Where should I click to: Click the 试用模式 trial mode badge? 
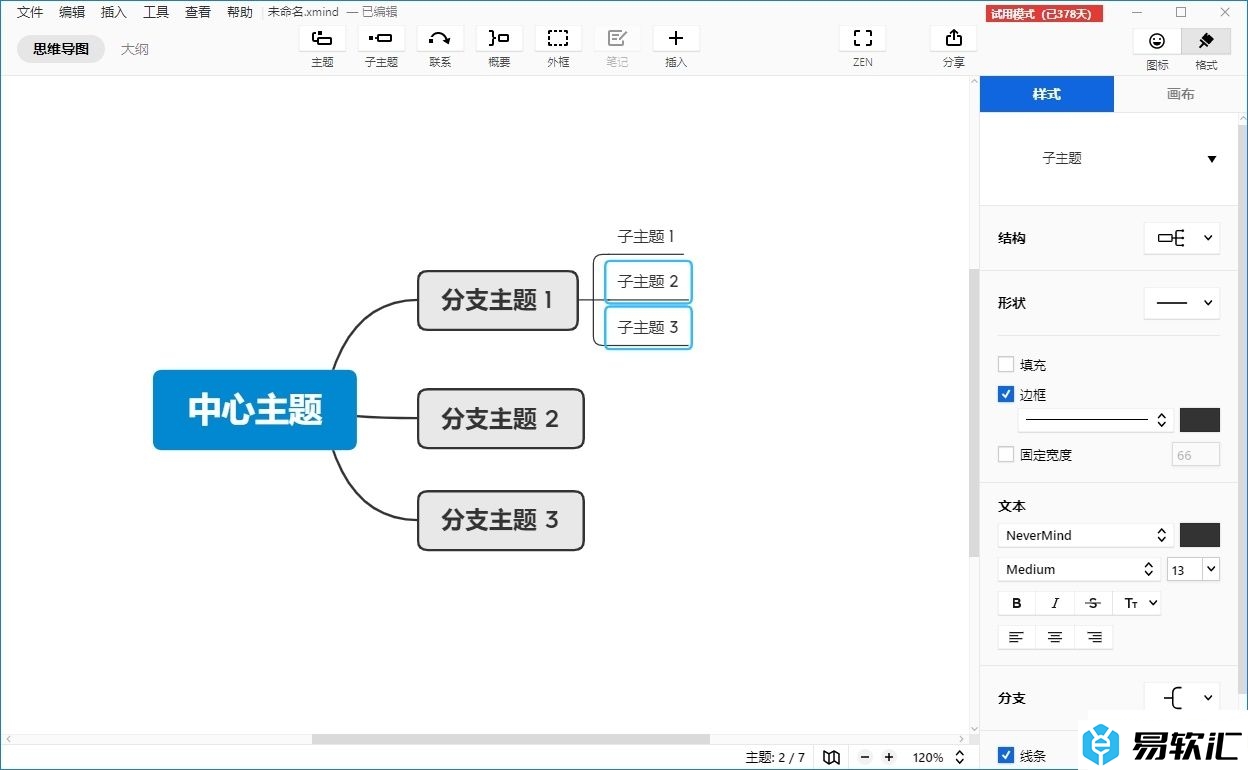1045,14
